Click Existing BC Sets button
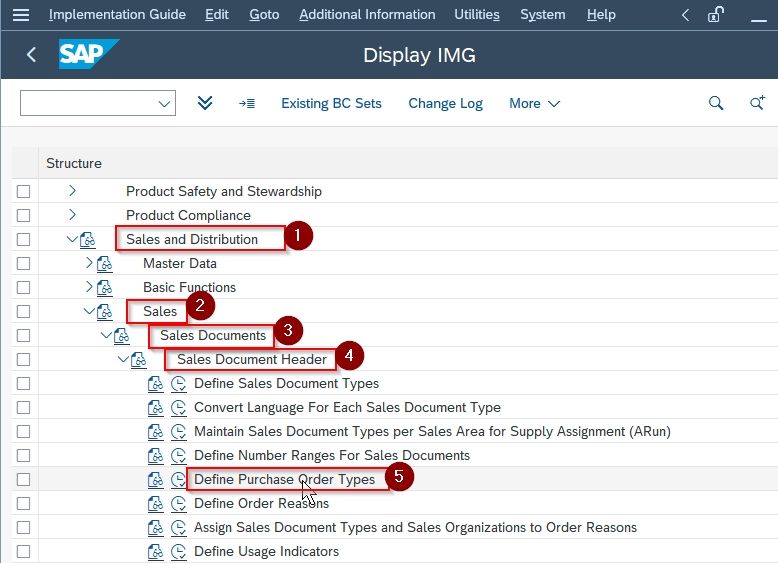The height and width of the screenshot is (563, 778). pos(331,103)
